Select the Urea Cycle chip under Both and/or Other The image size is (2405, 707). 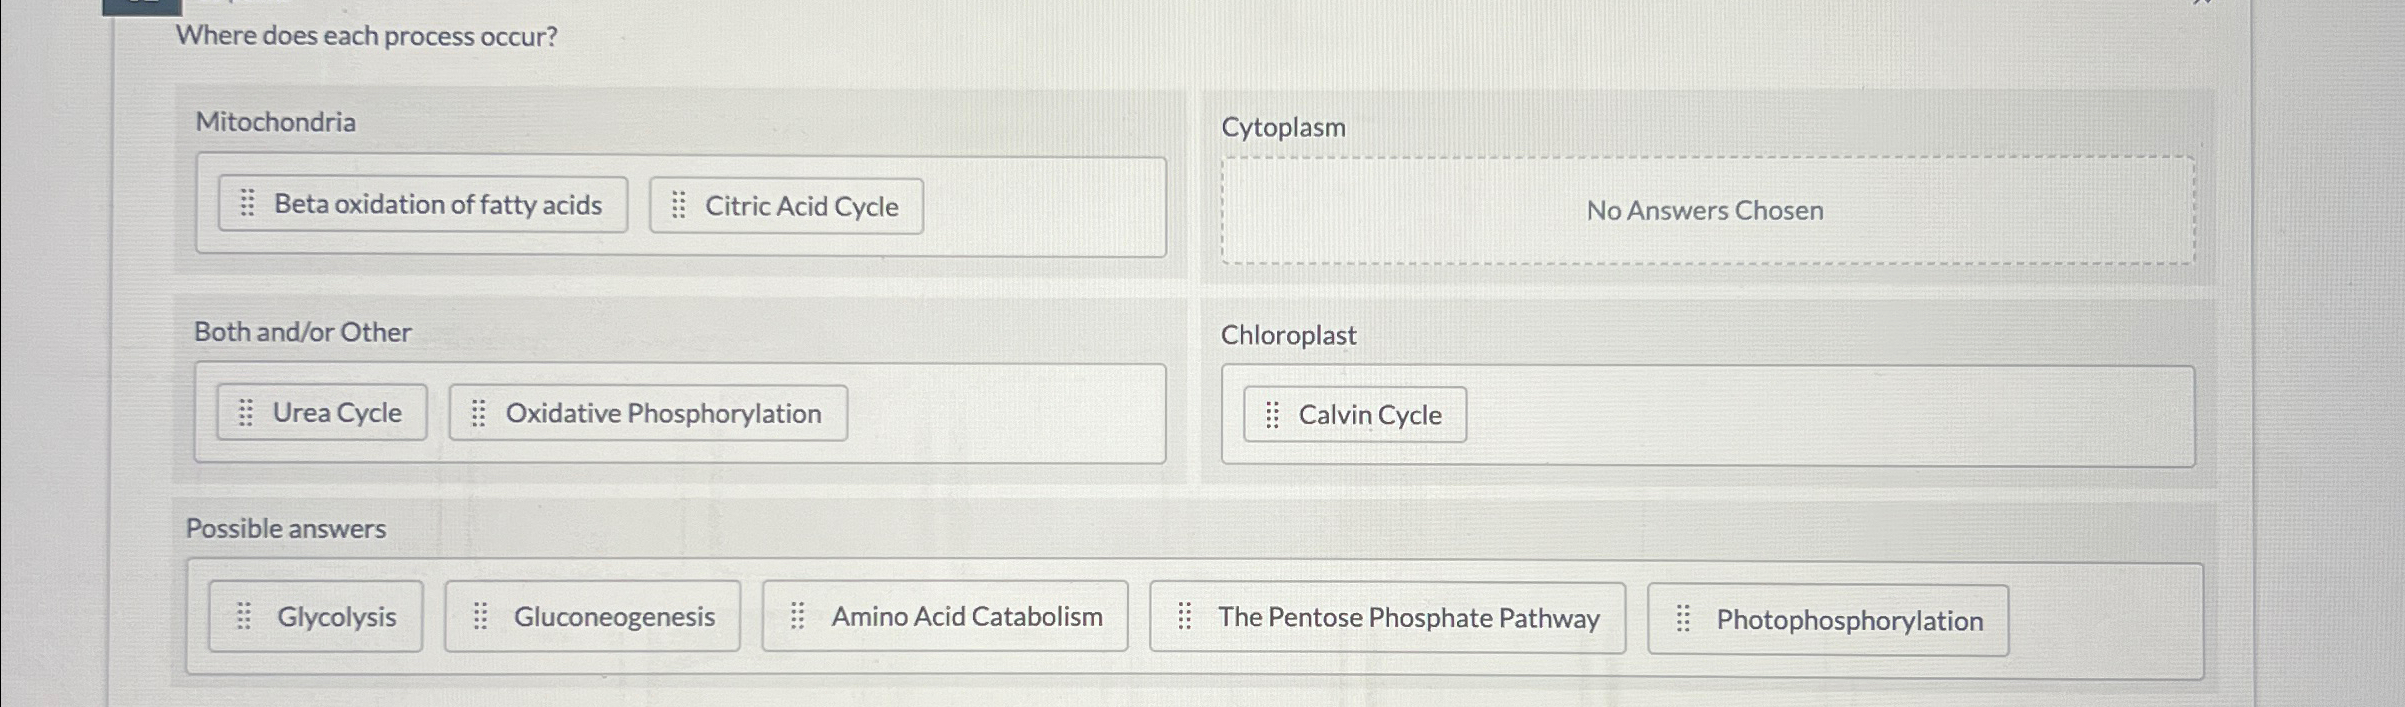coord(321,412)
